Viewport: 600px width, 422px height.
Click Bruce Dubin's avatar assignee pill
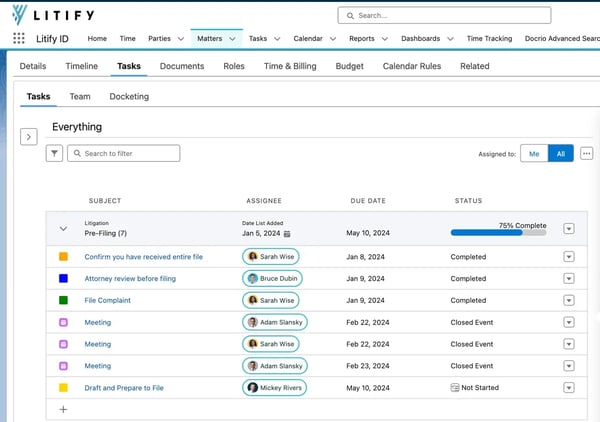pos(274,279)
